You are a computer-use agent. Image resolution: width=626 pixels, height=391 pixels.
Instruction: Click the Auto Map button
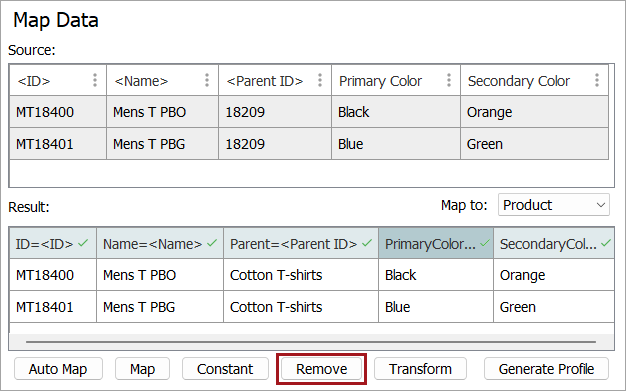[x=58, y=369]
